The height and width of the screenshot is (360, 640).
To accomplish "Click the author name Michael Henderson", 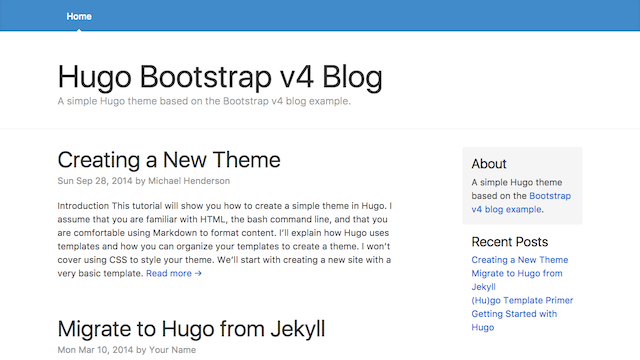I will pos(189,181).
